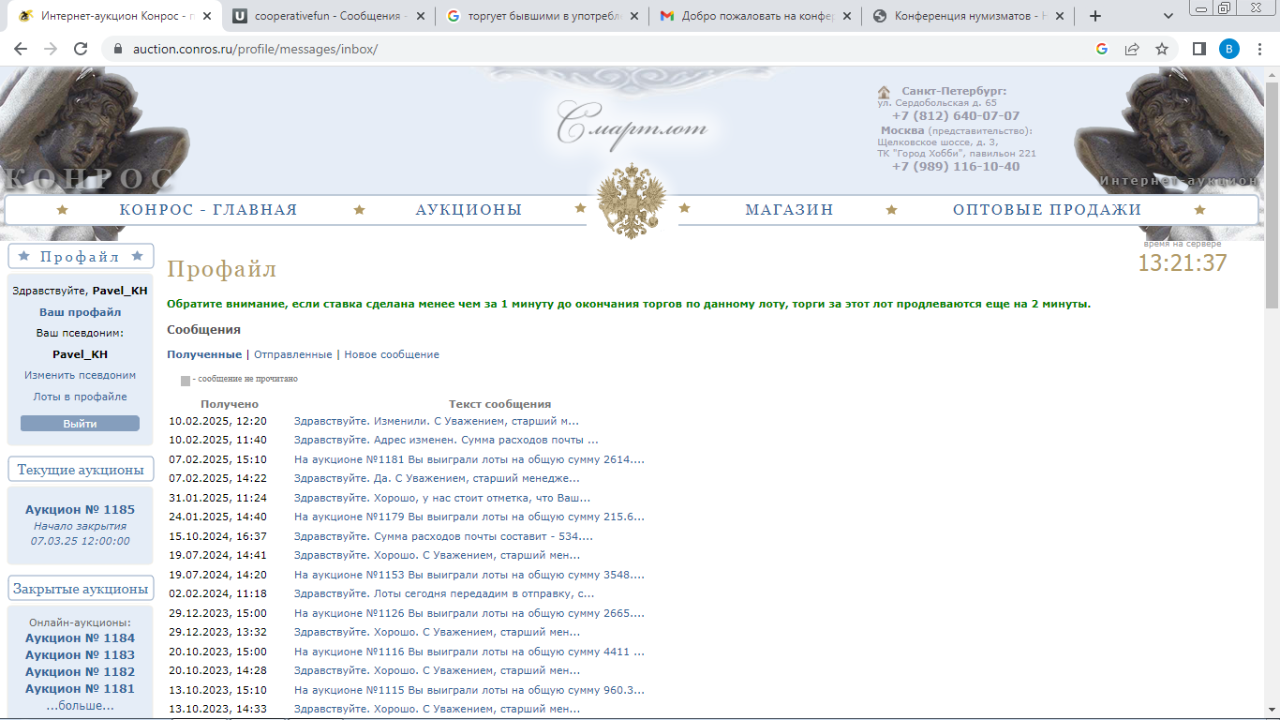Click the vertical page scrollbar thumb
Screen dimensions: 1280x720
[x=1272, y=195]
